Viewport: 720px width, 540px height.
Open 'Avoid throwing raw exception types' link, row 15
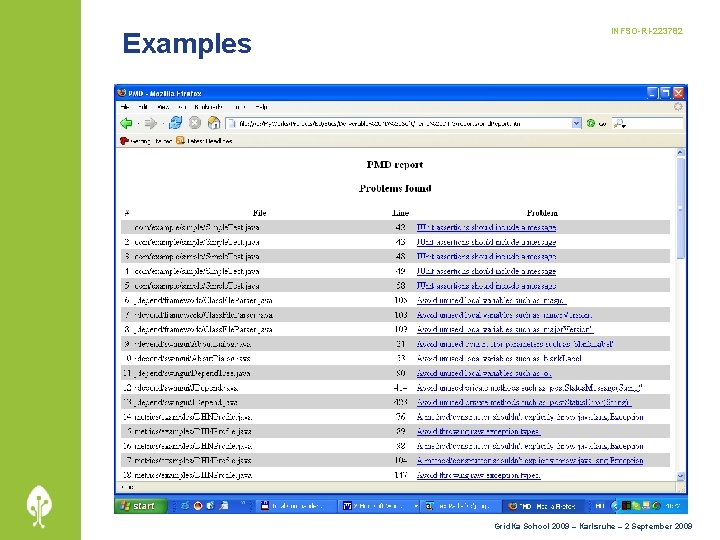point(478,432)
